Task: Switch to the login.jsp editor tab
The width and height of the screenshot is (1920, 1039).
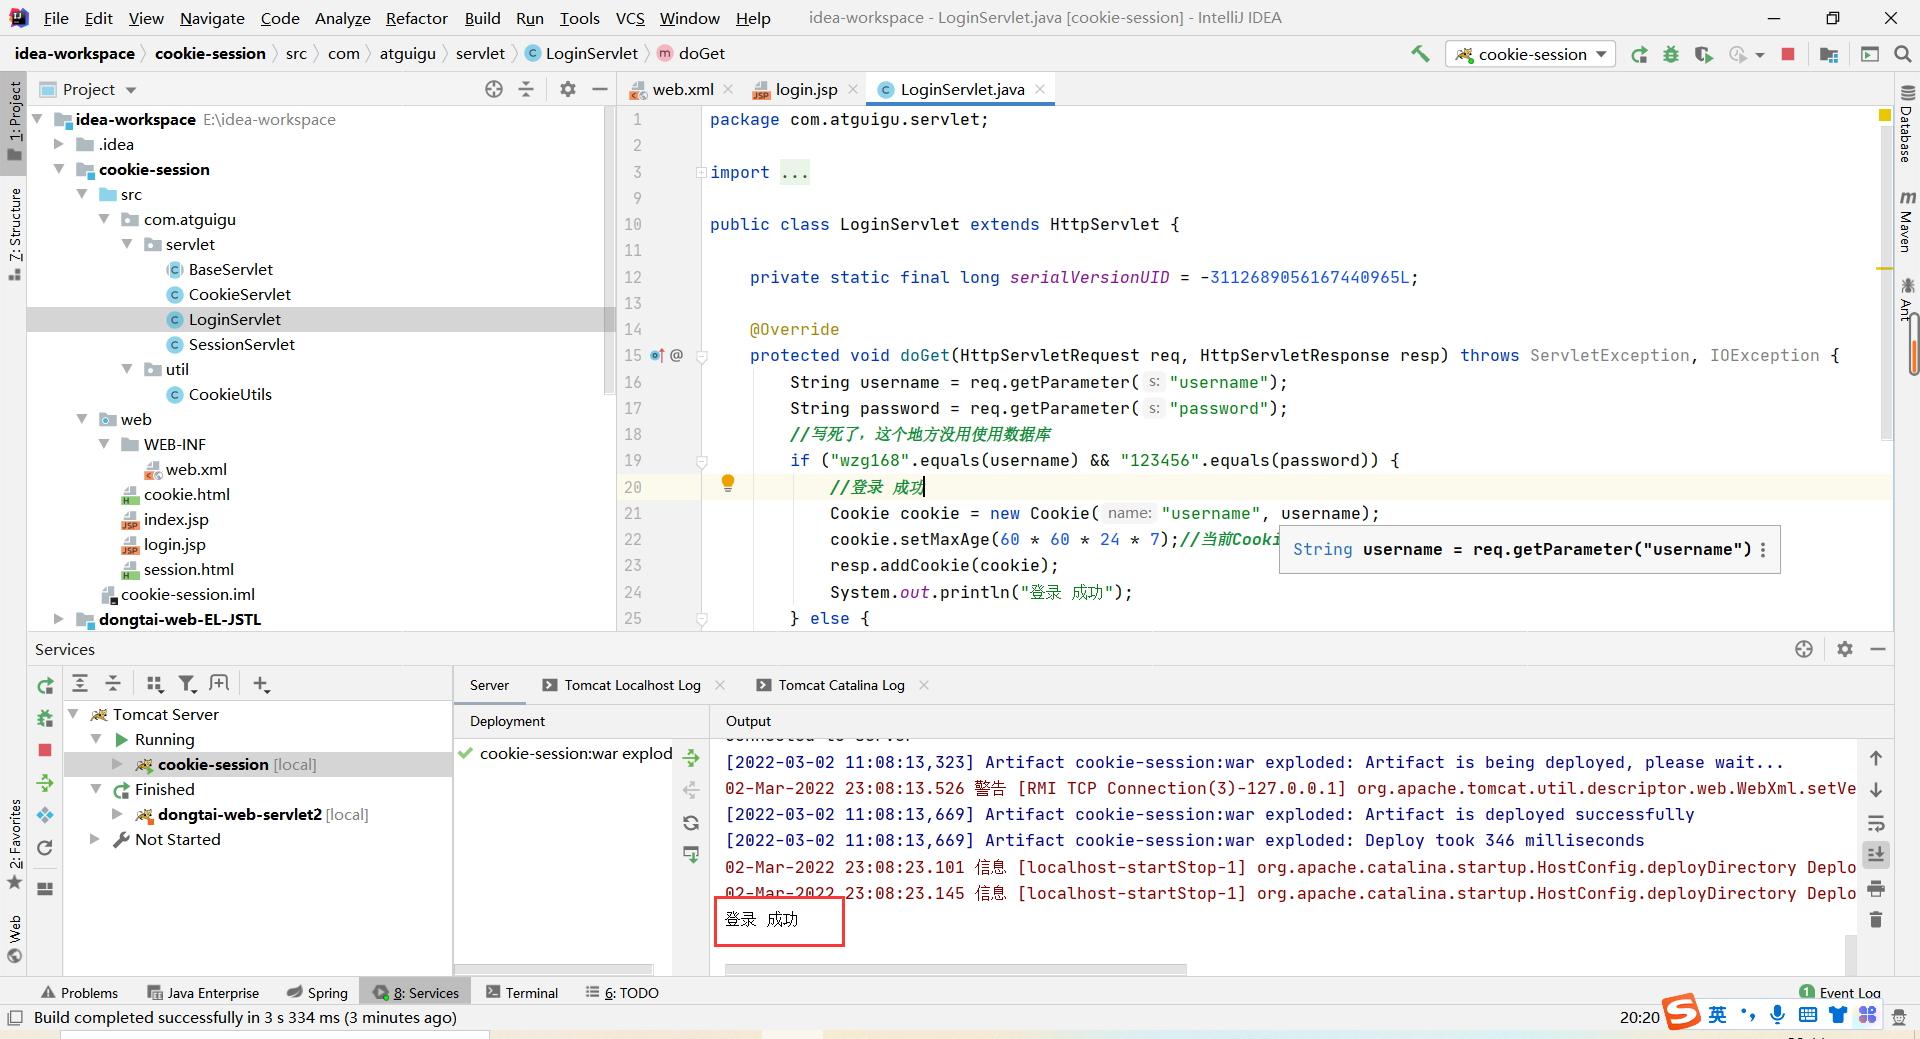Action: (x=806, y=89)
